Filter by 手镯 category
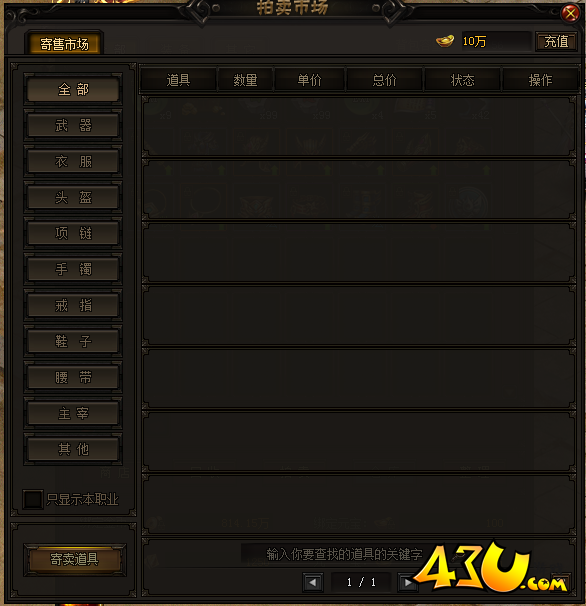 pos(73,269)
